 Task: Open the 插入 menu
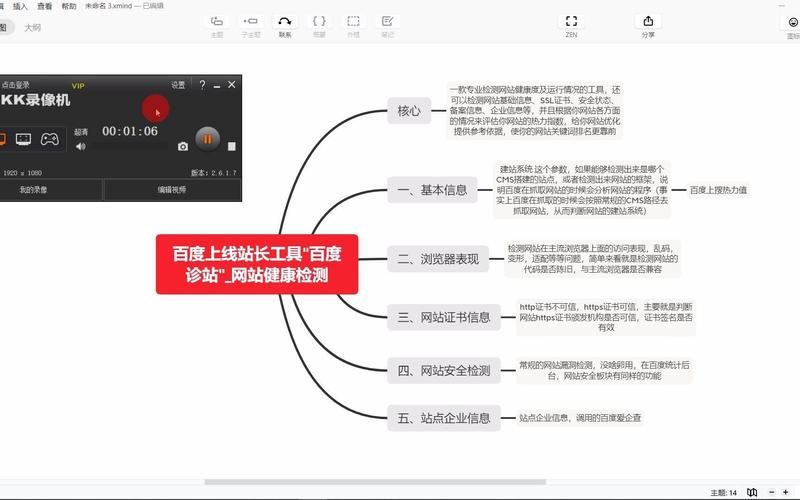(20, 6)
